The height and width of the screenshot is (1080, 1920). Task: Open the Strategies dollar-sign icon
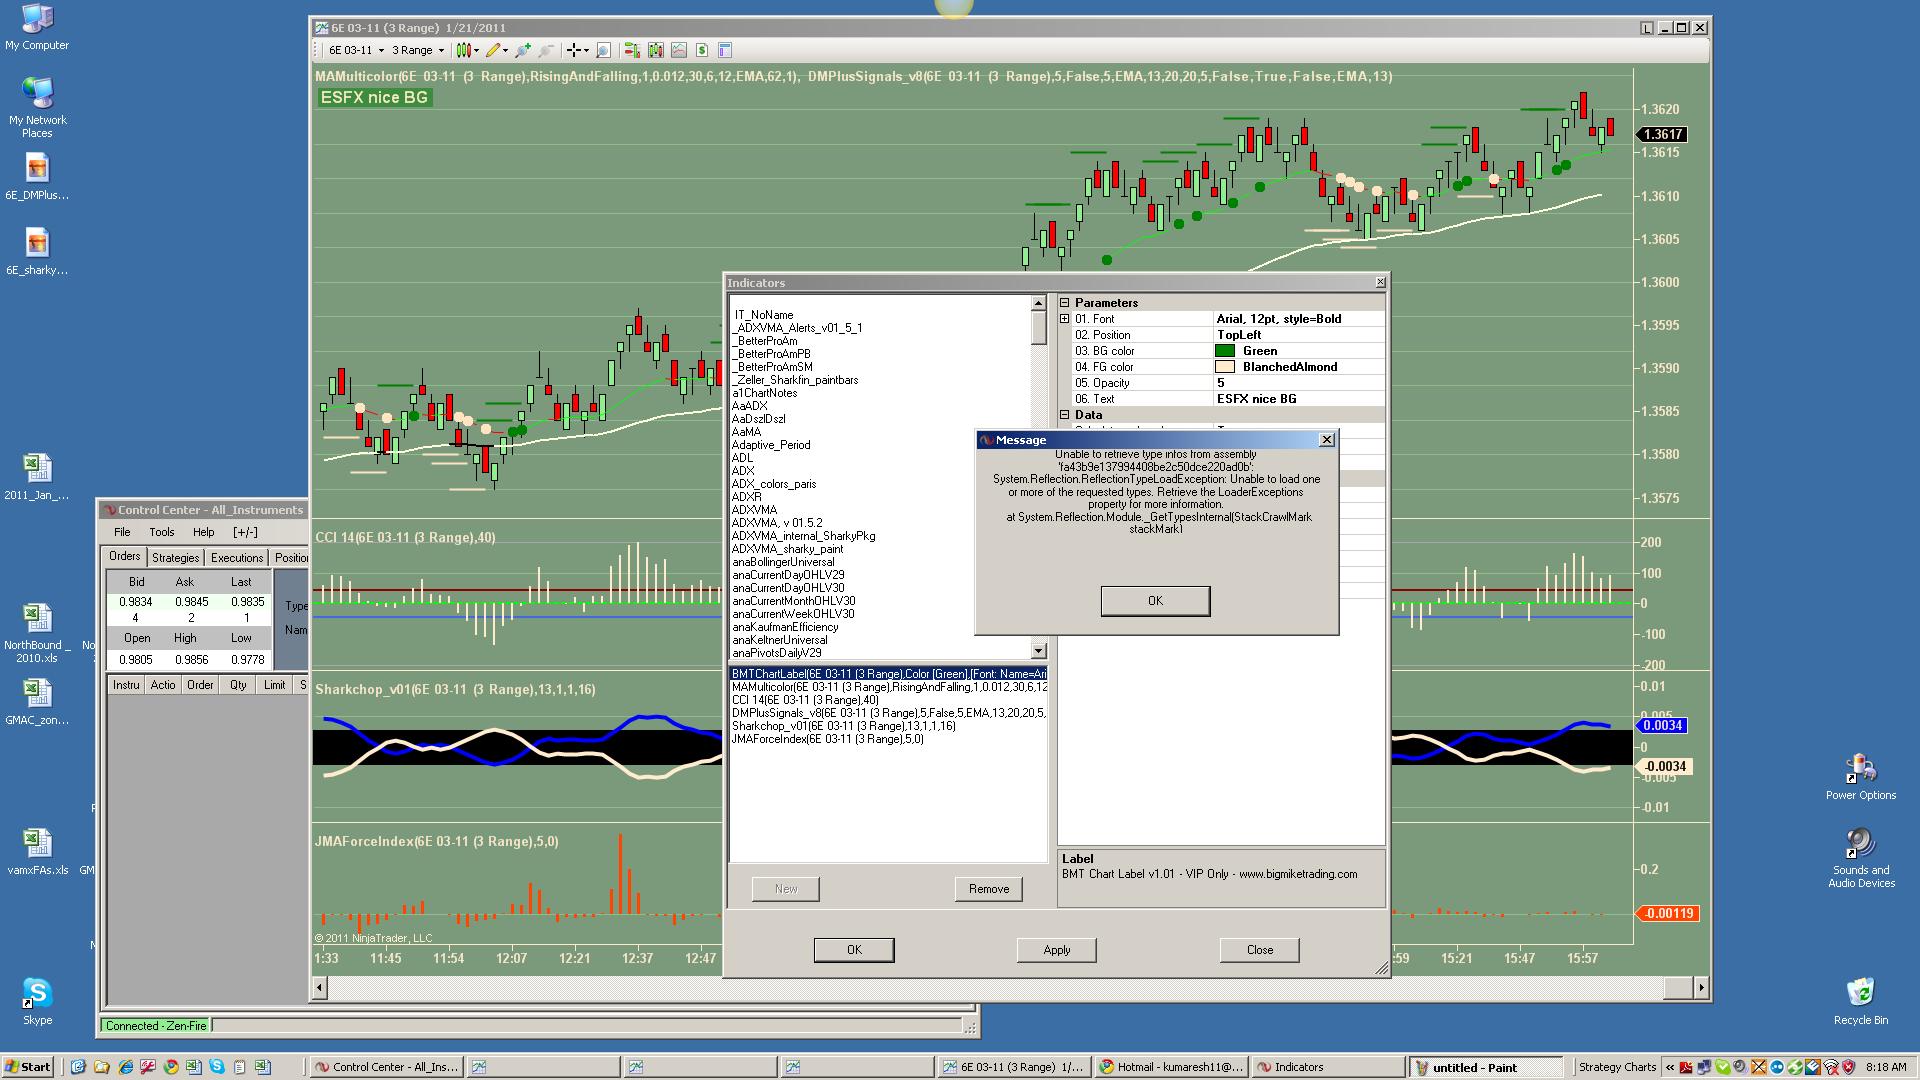702,50
